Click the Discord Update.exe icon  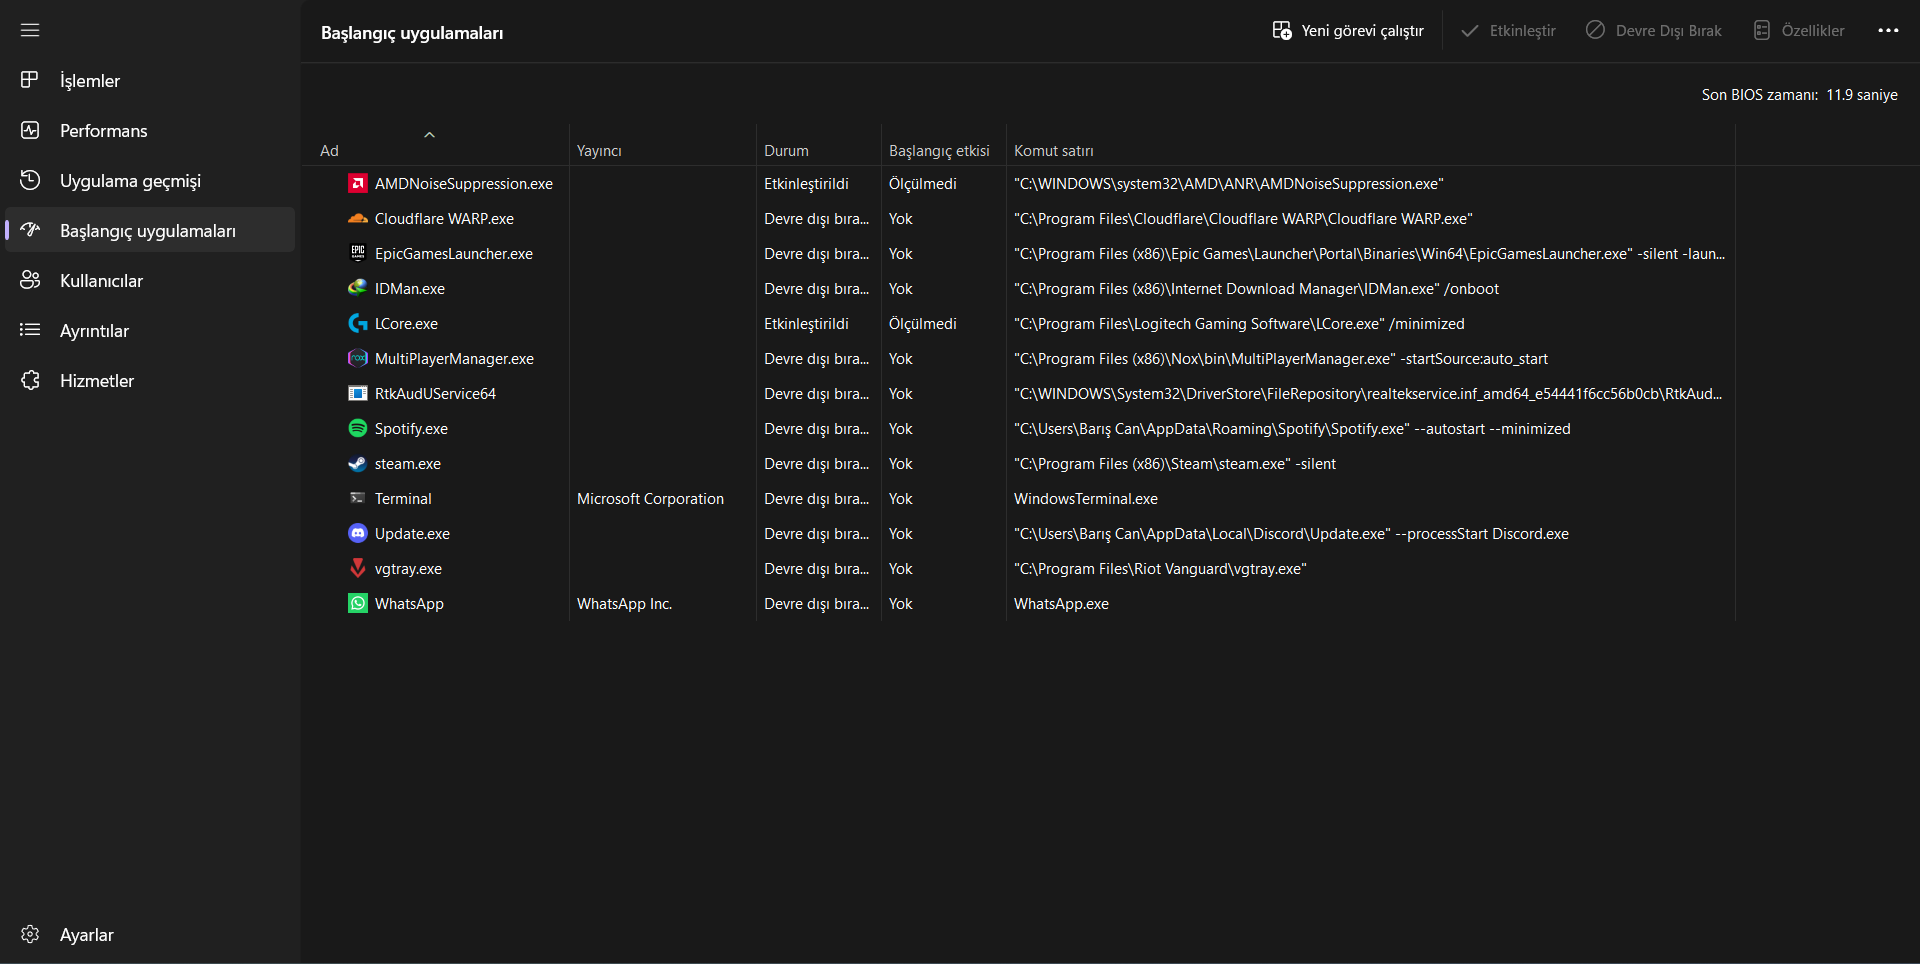tap(357, 533)
